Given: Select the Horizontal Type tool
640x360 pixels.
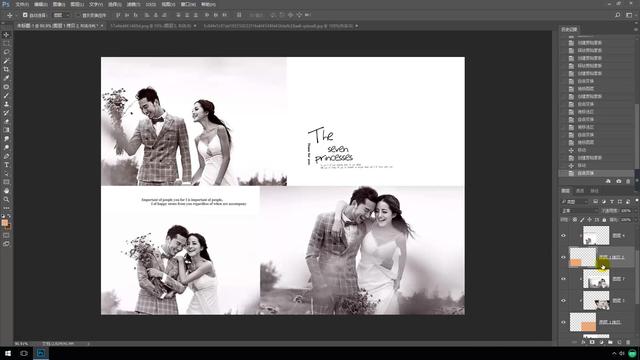Looking at the screenshot, I should (x=6, y=165).
